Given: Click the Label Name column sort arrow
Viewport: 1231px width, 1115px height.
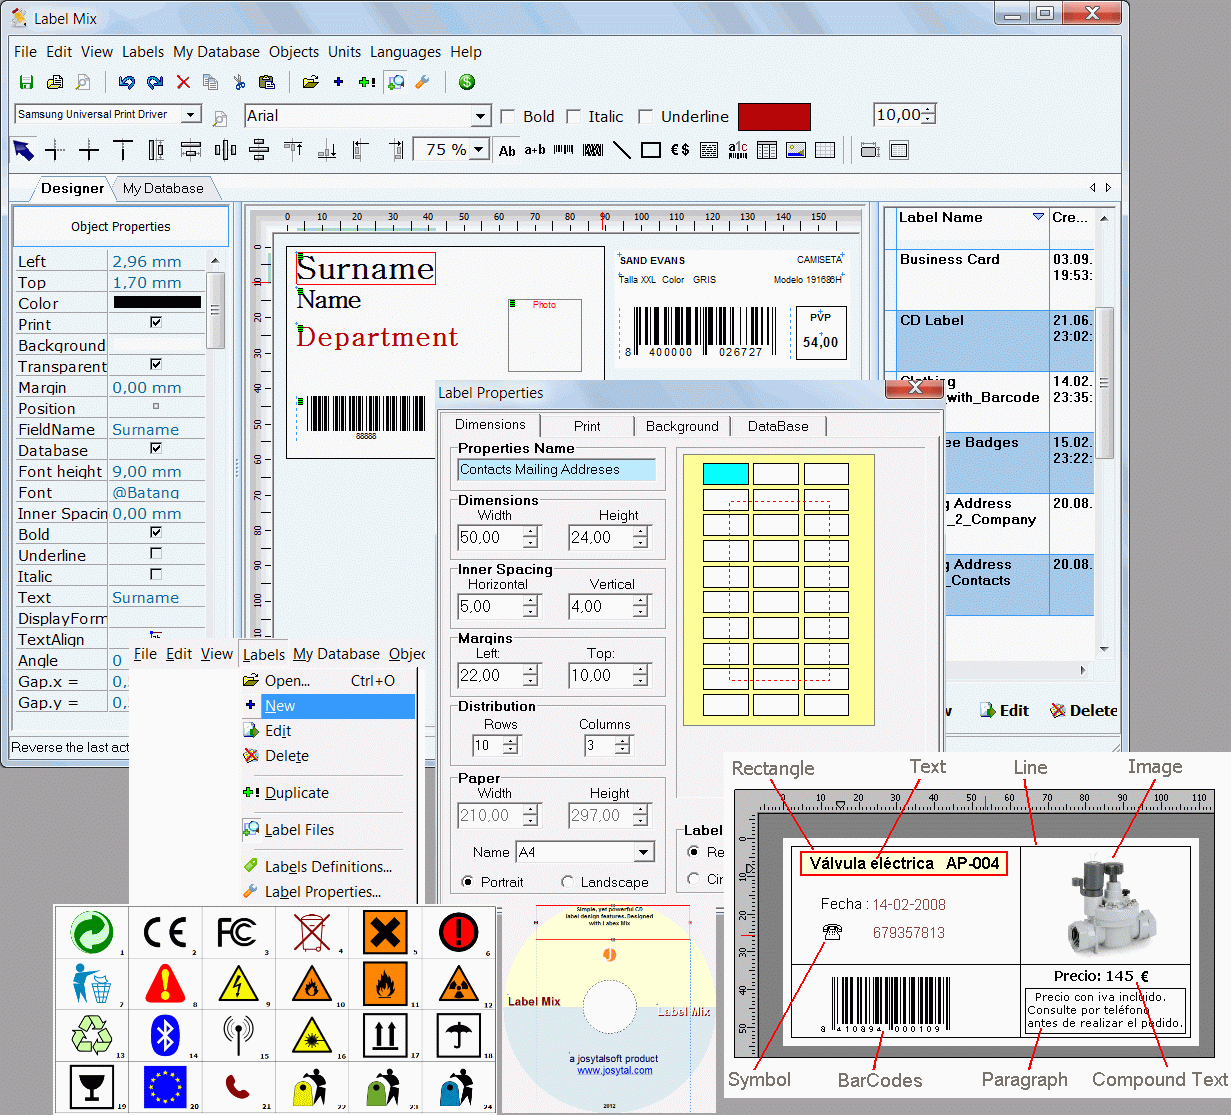Looking at the screenshot, I should pyautogui.click(x=1038, y=217).
